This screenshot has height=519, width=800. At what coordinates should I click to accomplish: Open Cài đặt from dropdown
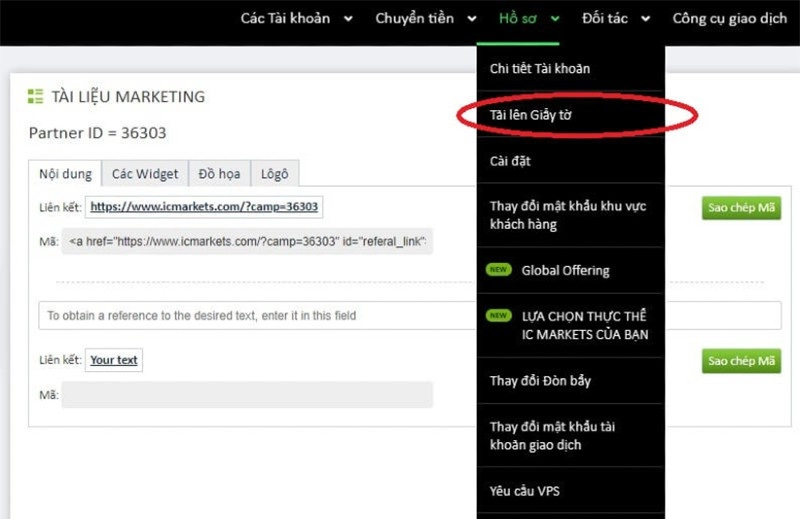point(570,161)
